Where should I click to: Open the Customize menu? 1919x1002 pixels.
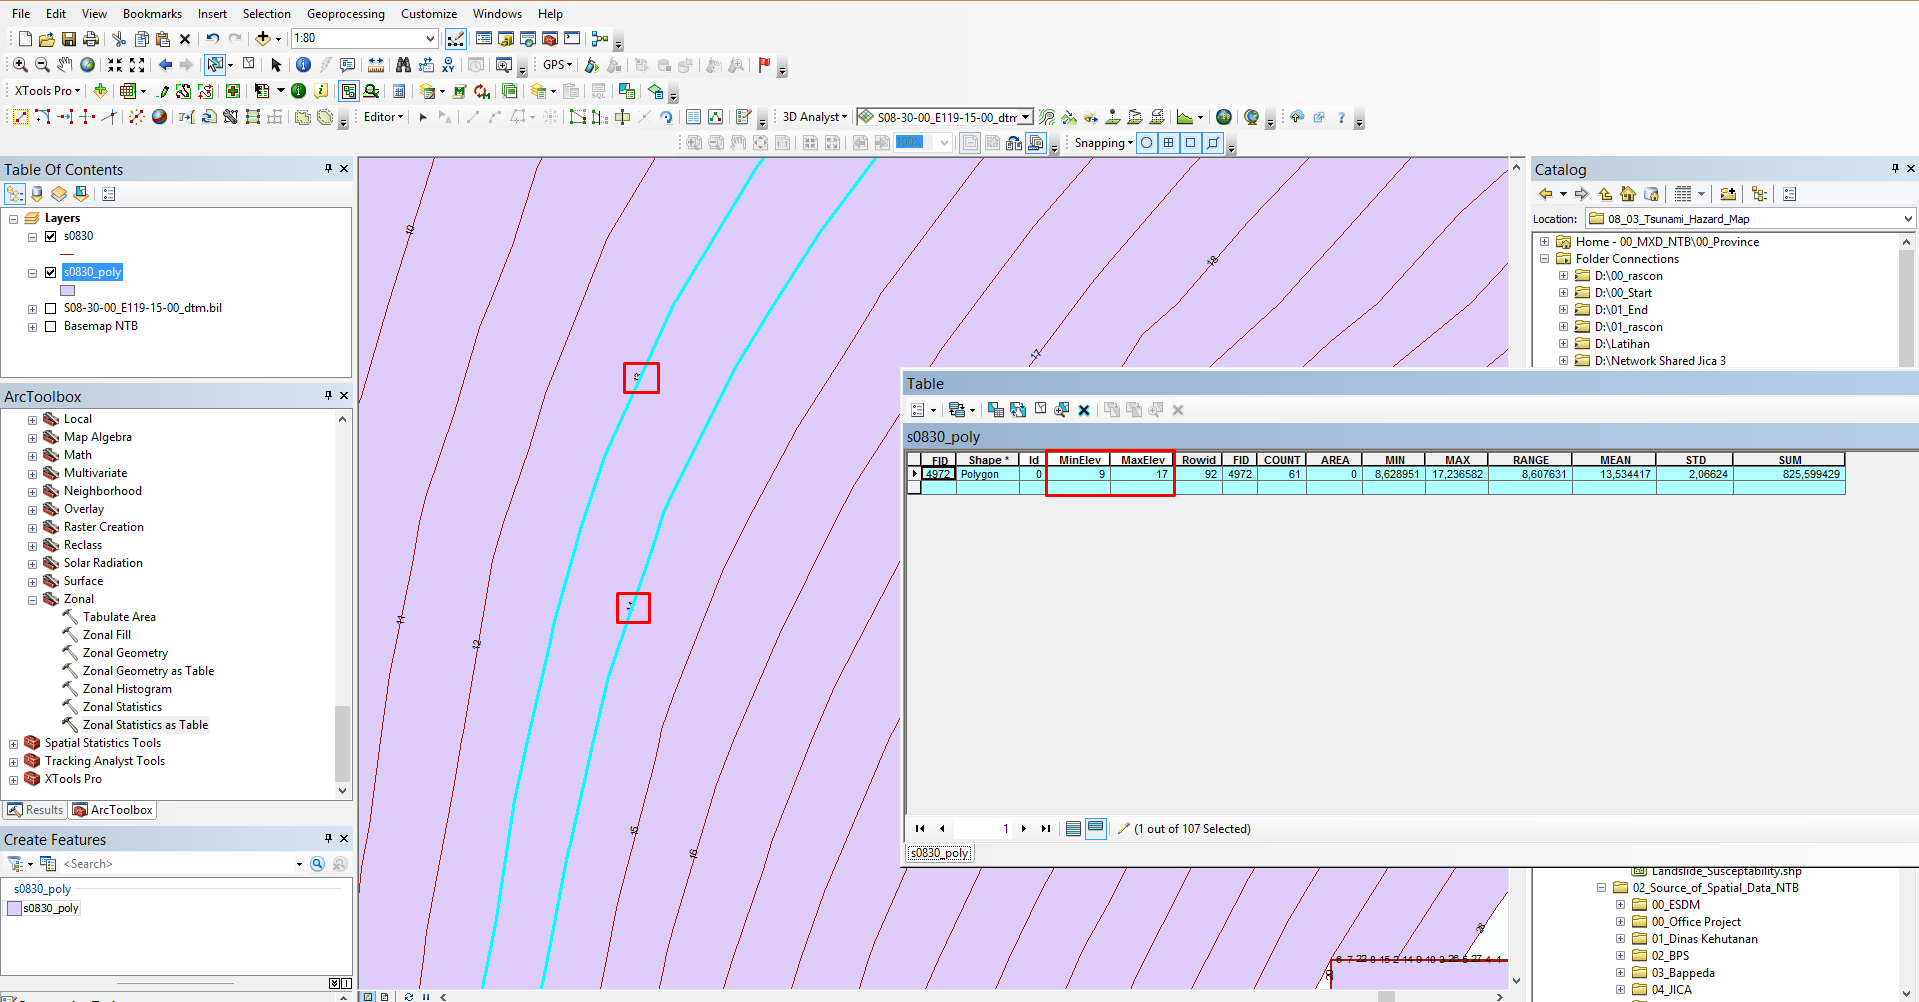[x=429, y=14]
